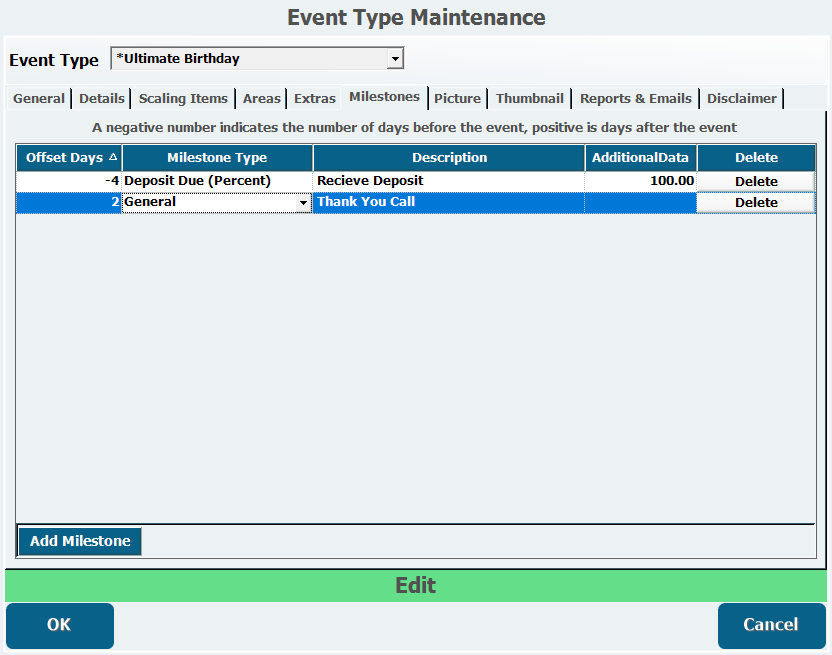
Task: Switch to the Picture tab
Action: (x=458, y=99)
